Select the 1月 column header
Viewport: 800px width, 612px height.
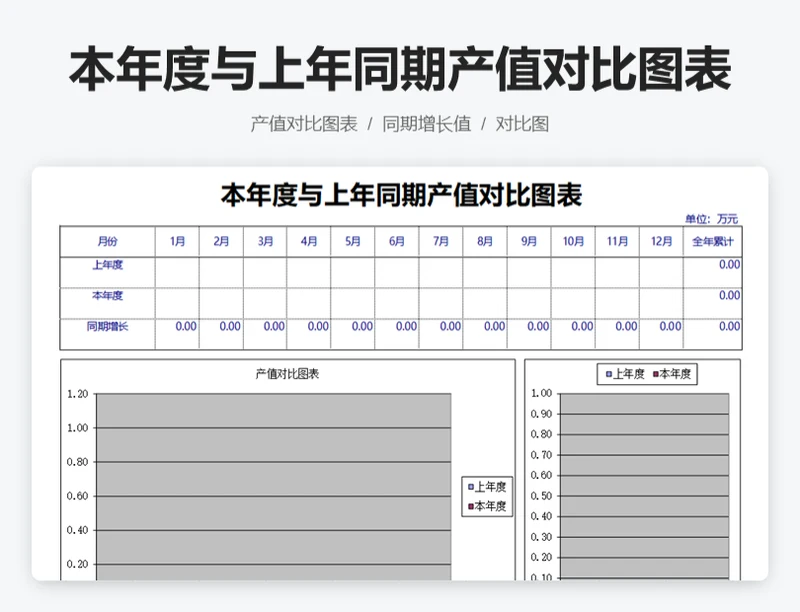click(177, 241)
